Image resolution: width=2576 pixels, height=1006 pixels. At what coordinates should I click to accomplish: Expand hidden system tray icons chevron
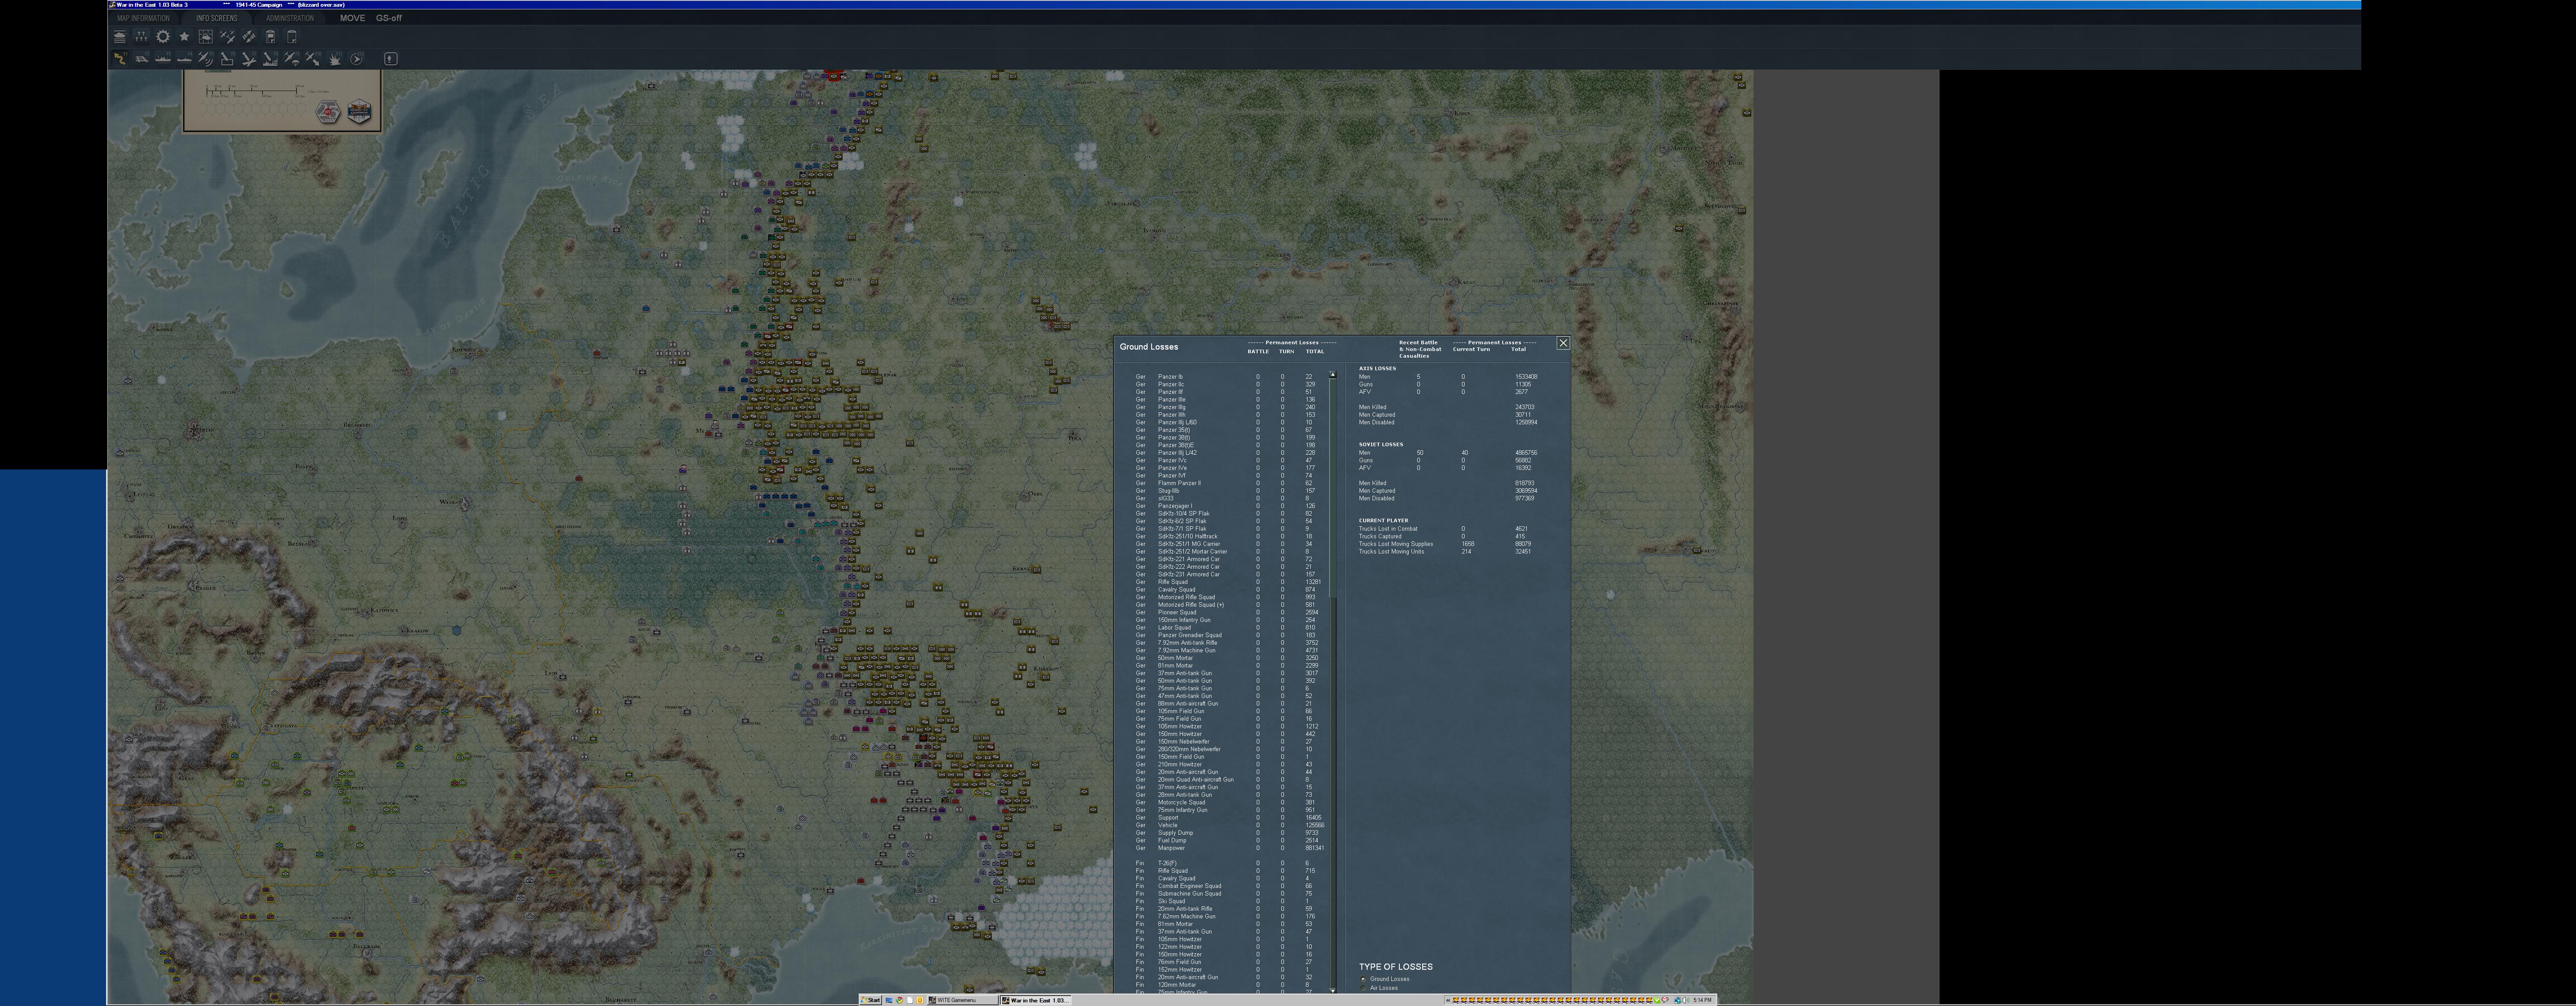tap(1448, 1000)
